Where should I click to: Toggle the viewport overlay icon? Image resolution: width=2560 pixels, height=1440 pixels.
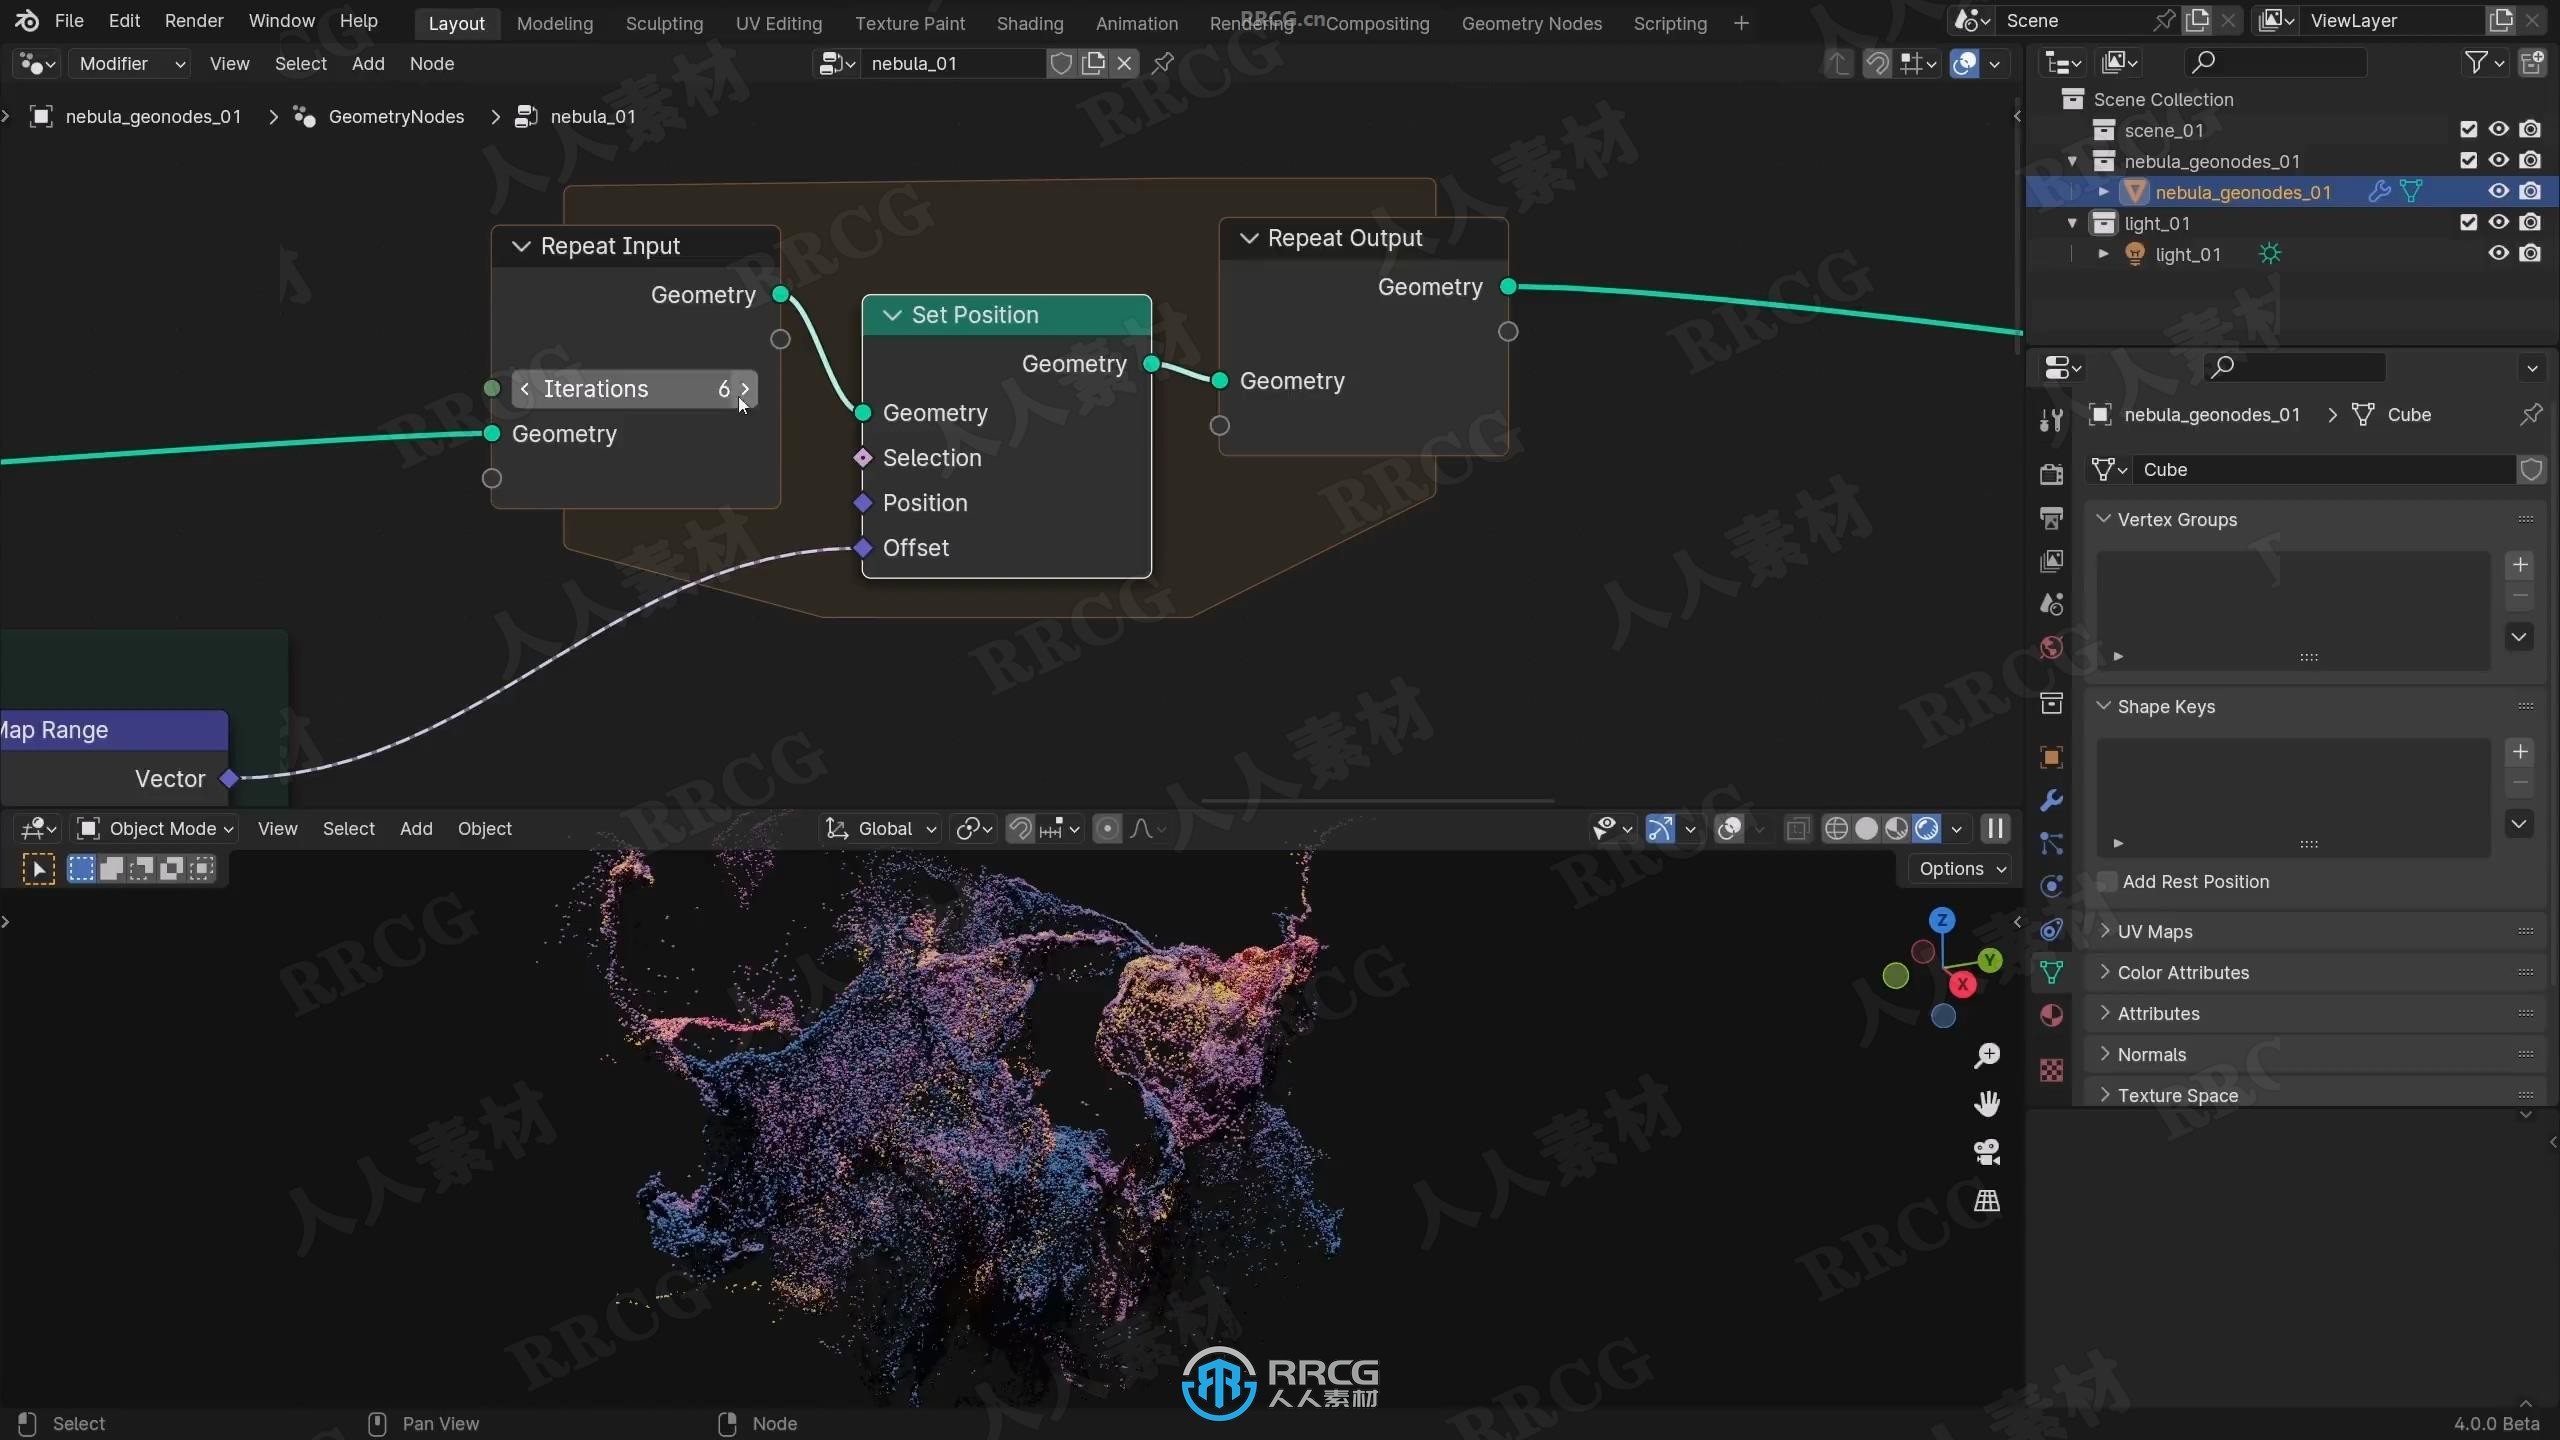pyautogui.click(x=1730, y=826)
